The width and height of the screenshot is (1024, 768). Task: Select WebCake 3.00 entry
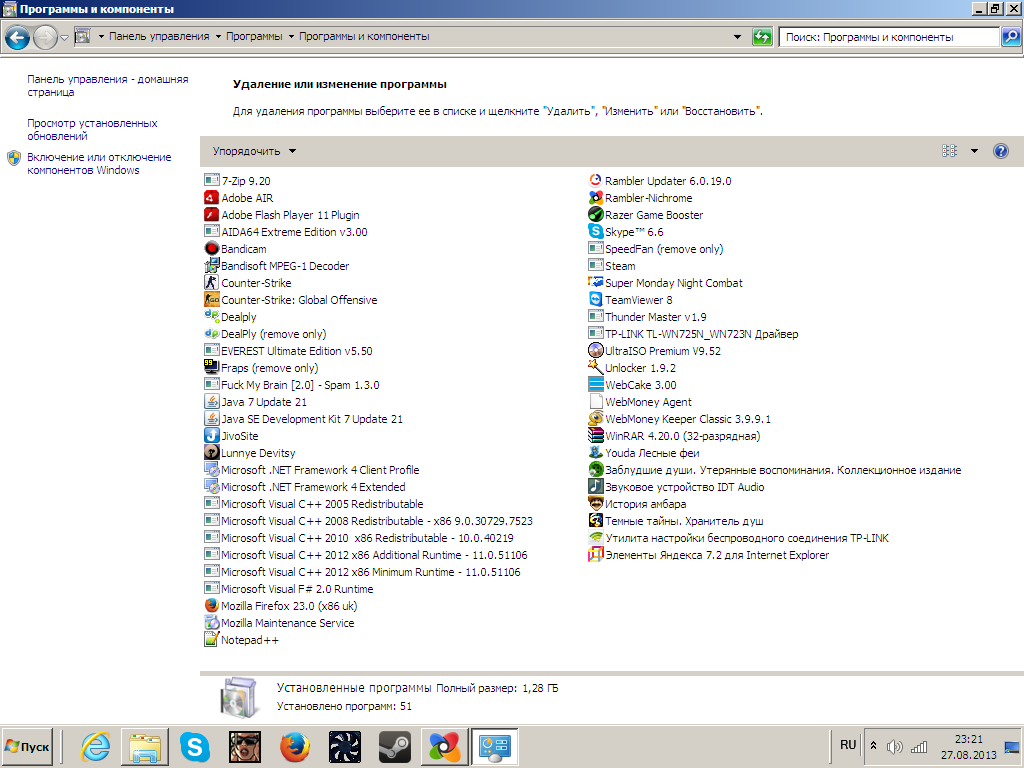633,385
